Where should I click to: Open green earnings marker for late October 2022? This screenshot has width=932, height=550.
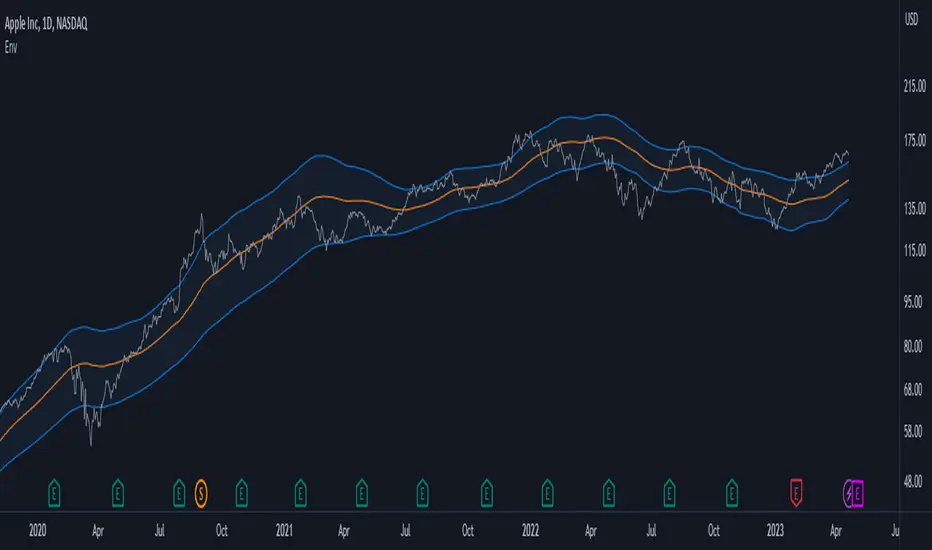(x=732, y=493)
